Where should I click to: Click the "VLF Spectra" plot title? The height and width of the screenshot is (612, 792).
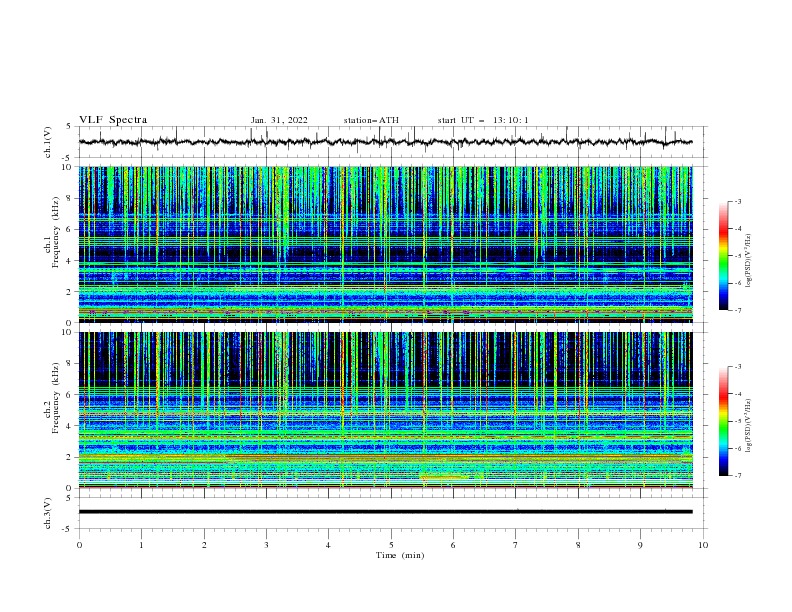(x=113, y=120)
